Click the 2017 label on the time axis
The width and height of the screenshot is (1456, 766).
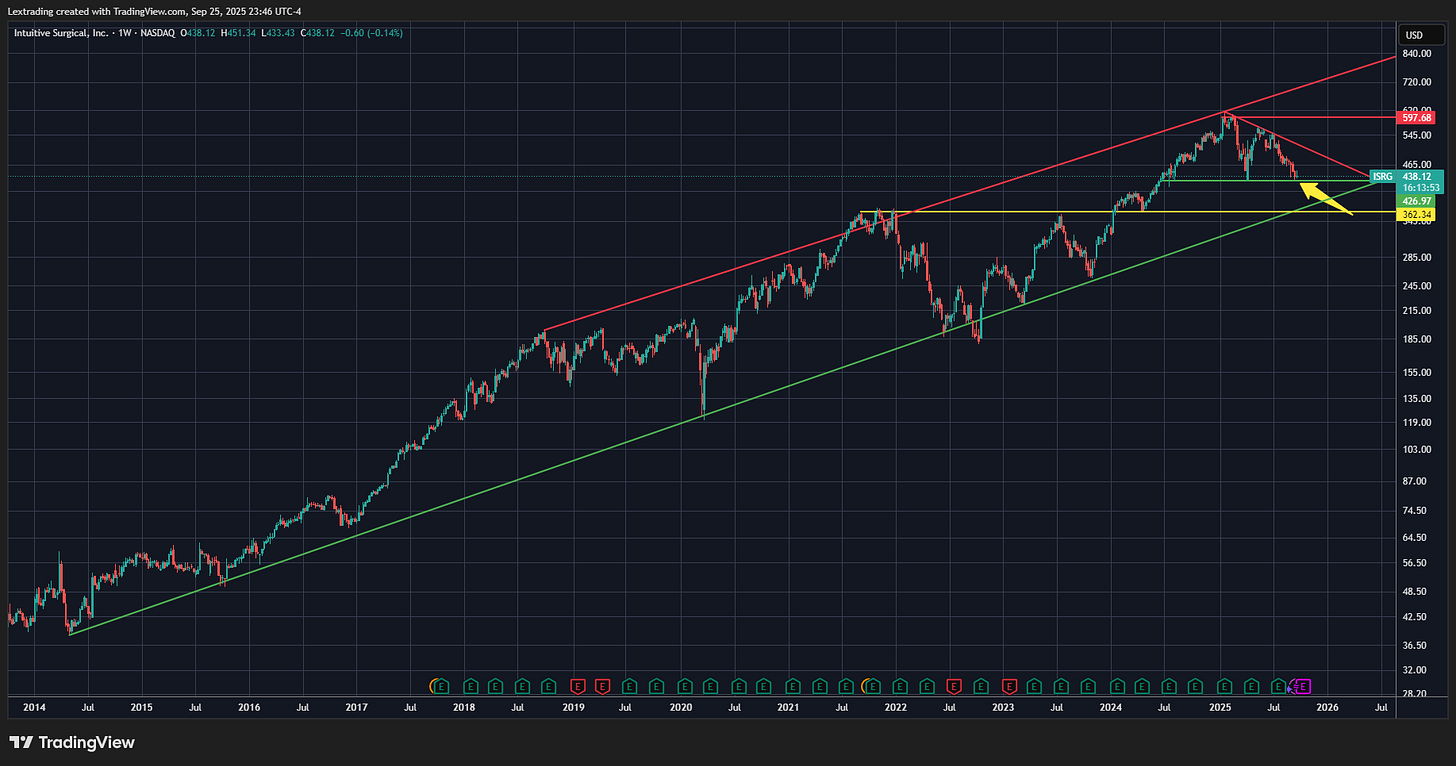click(356, 707)
